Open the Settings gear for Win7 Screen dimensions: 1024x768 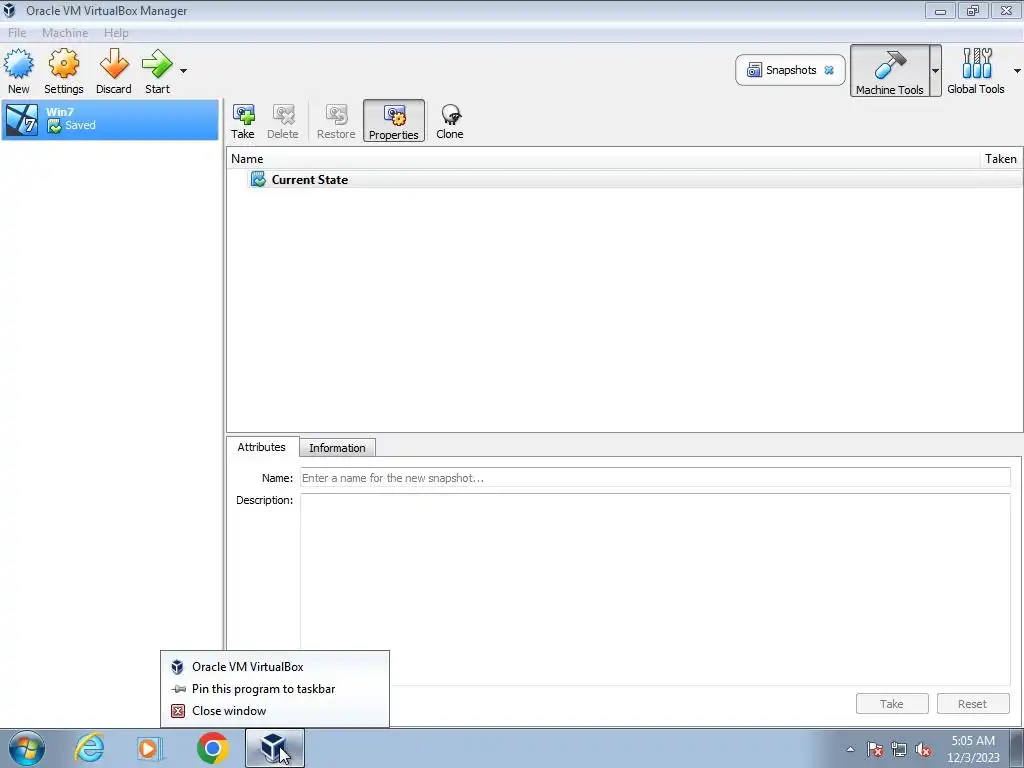63,71
